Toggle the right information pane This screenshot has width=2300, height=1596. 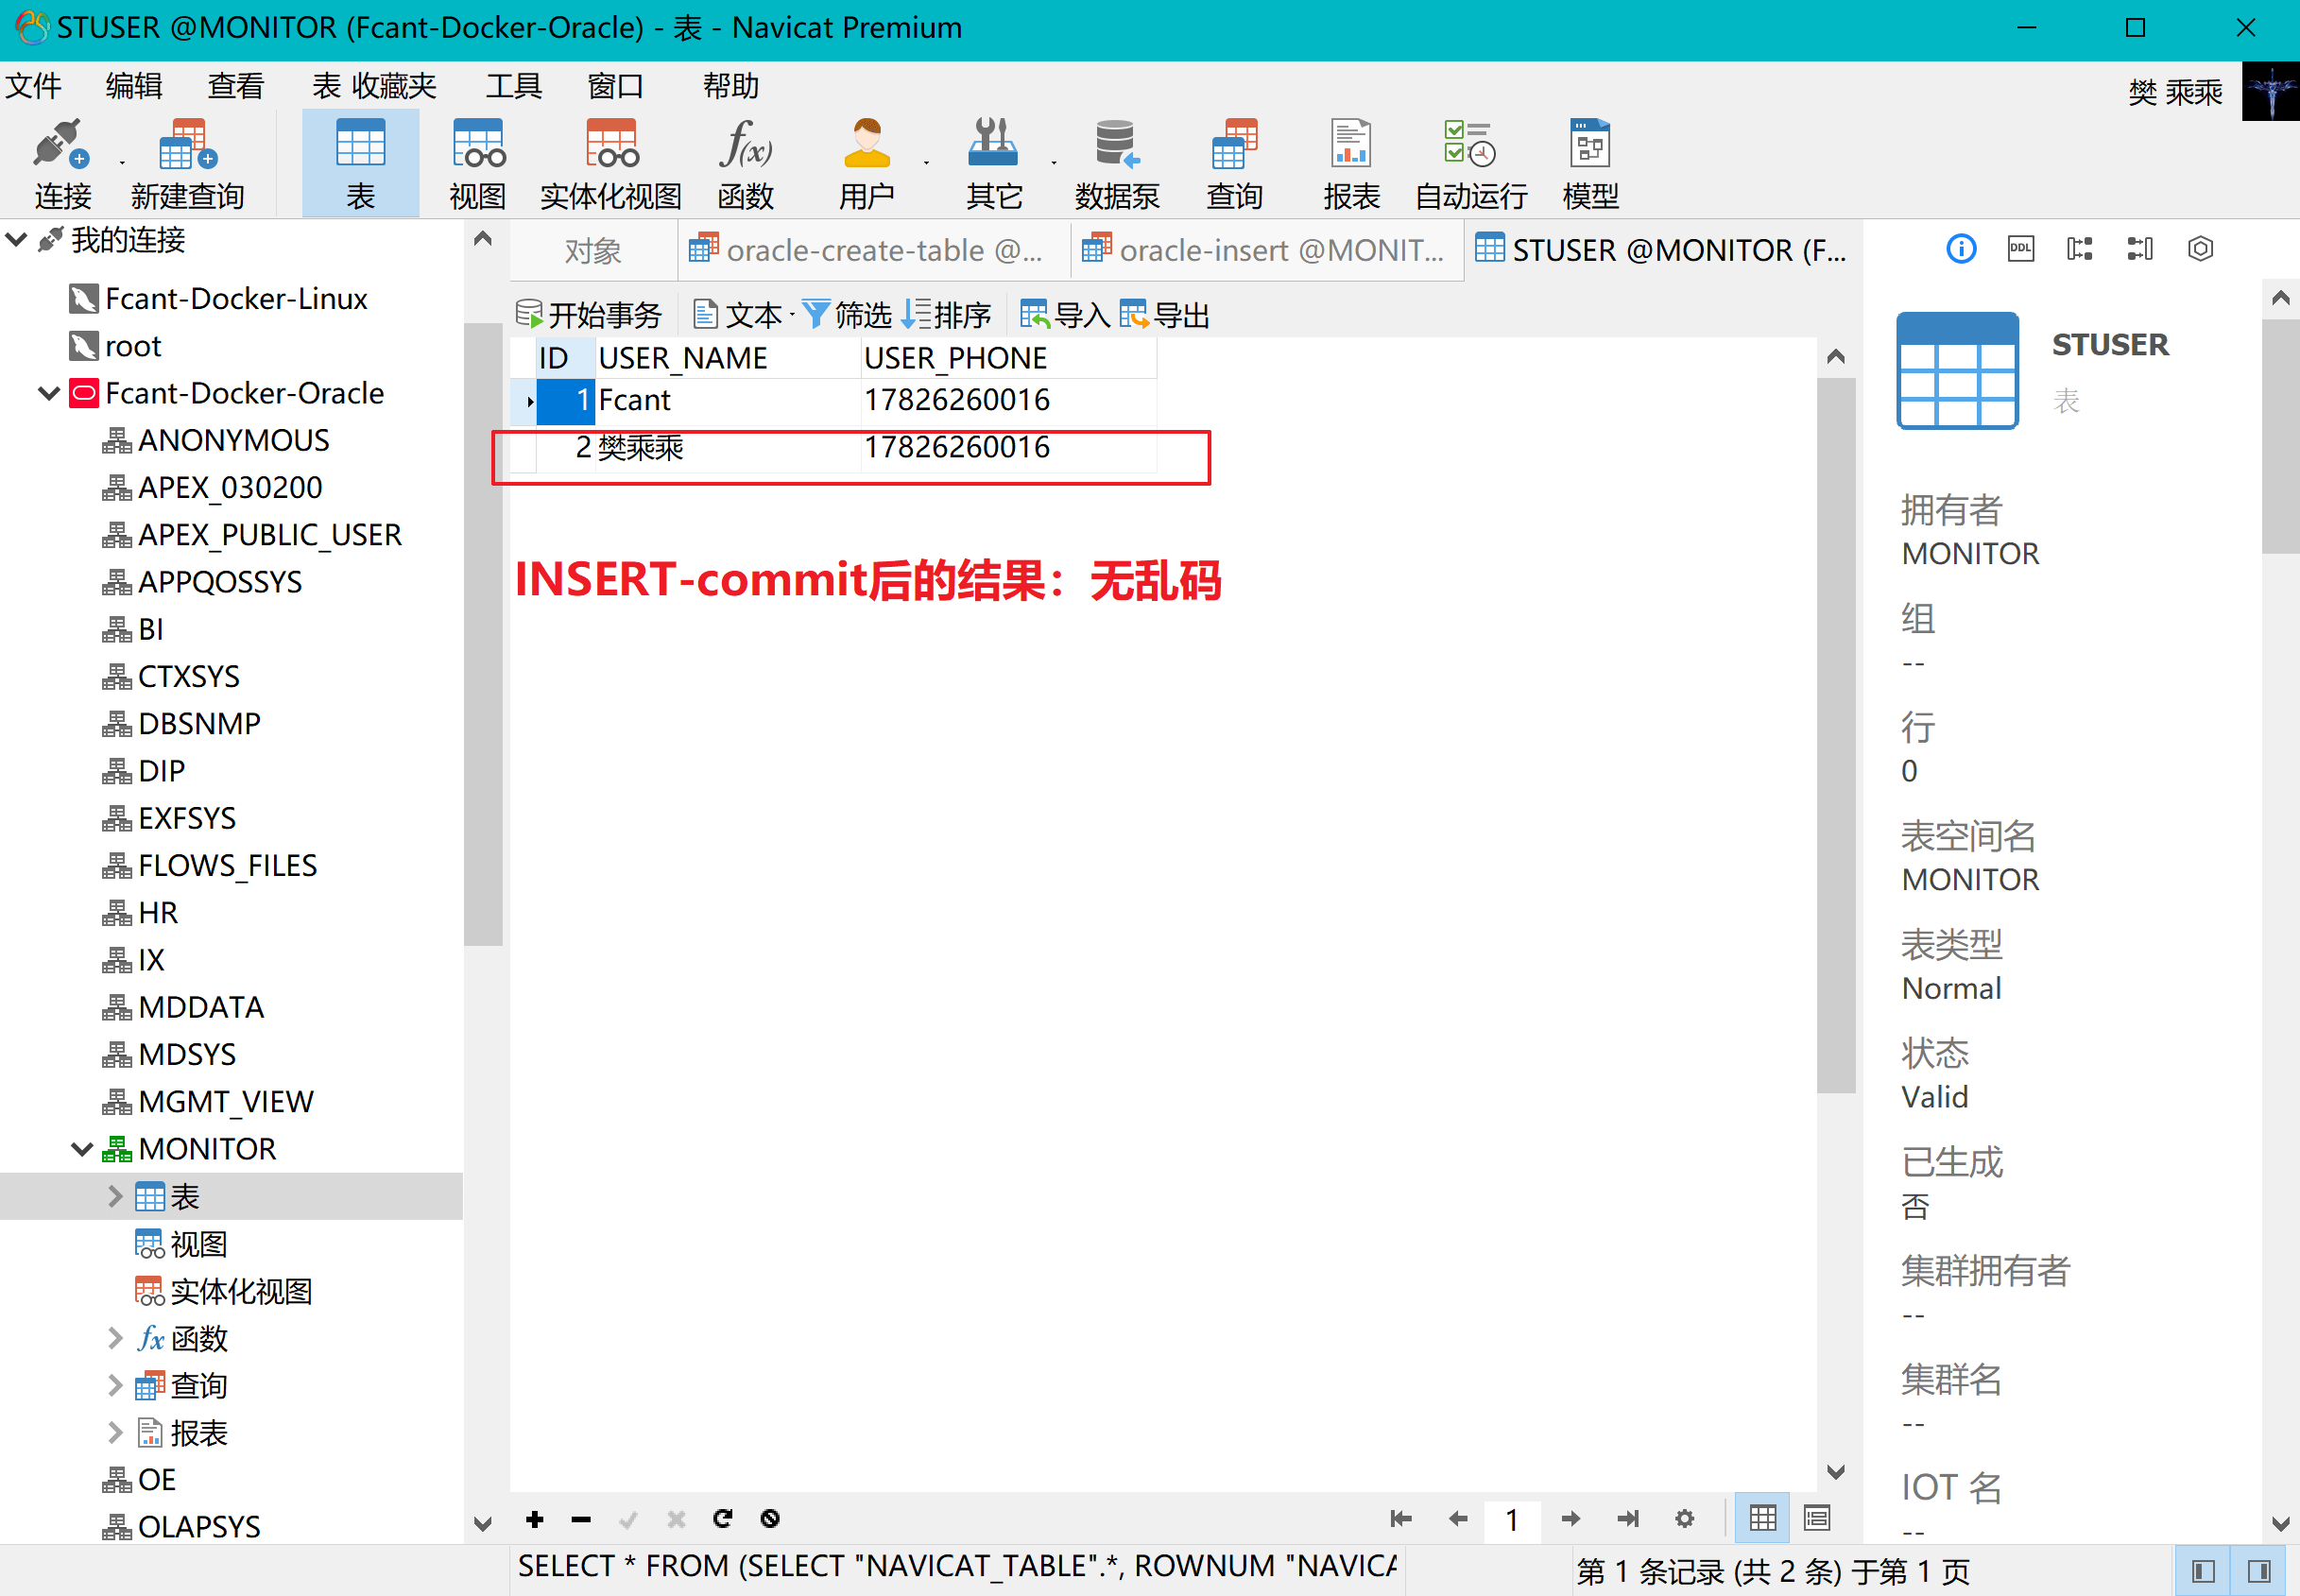pos(2258,1571)
